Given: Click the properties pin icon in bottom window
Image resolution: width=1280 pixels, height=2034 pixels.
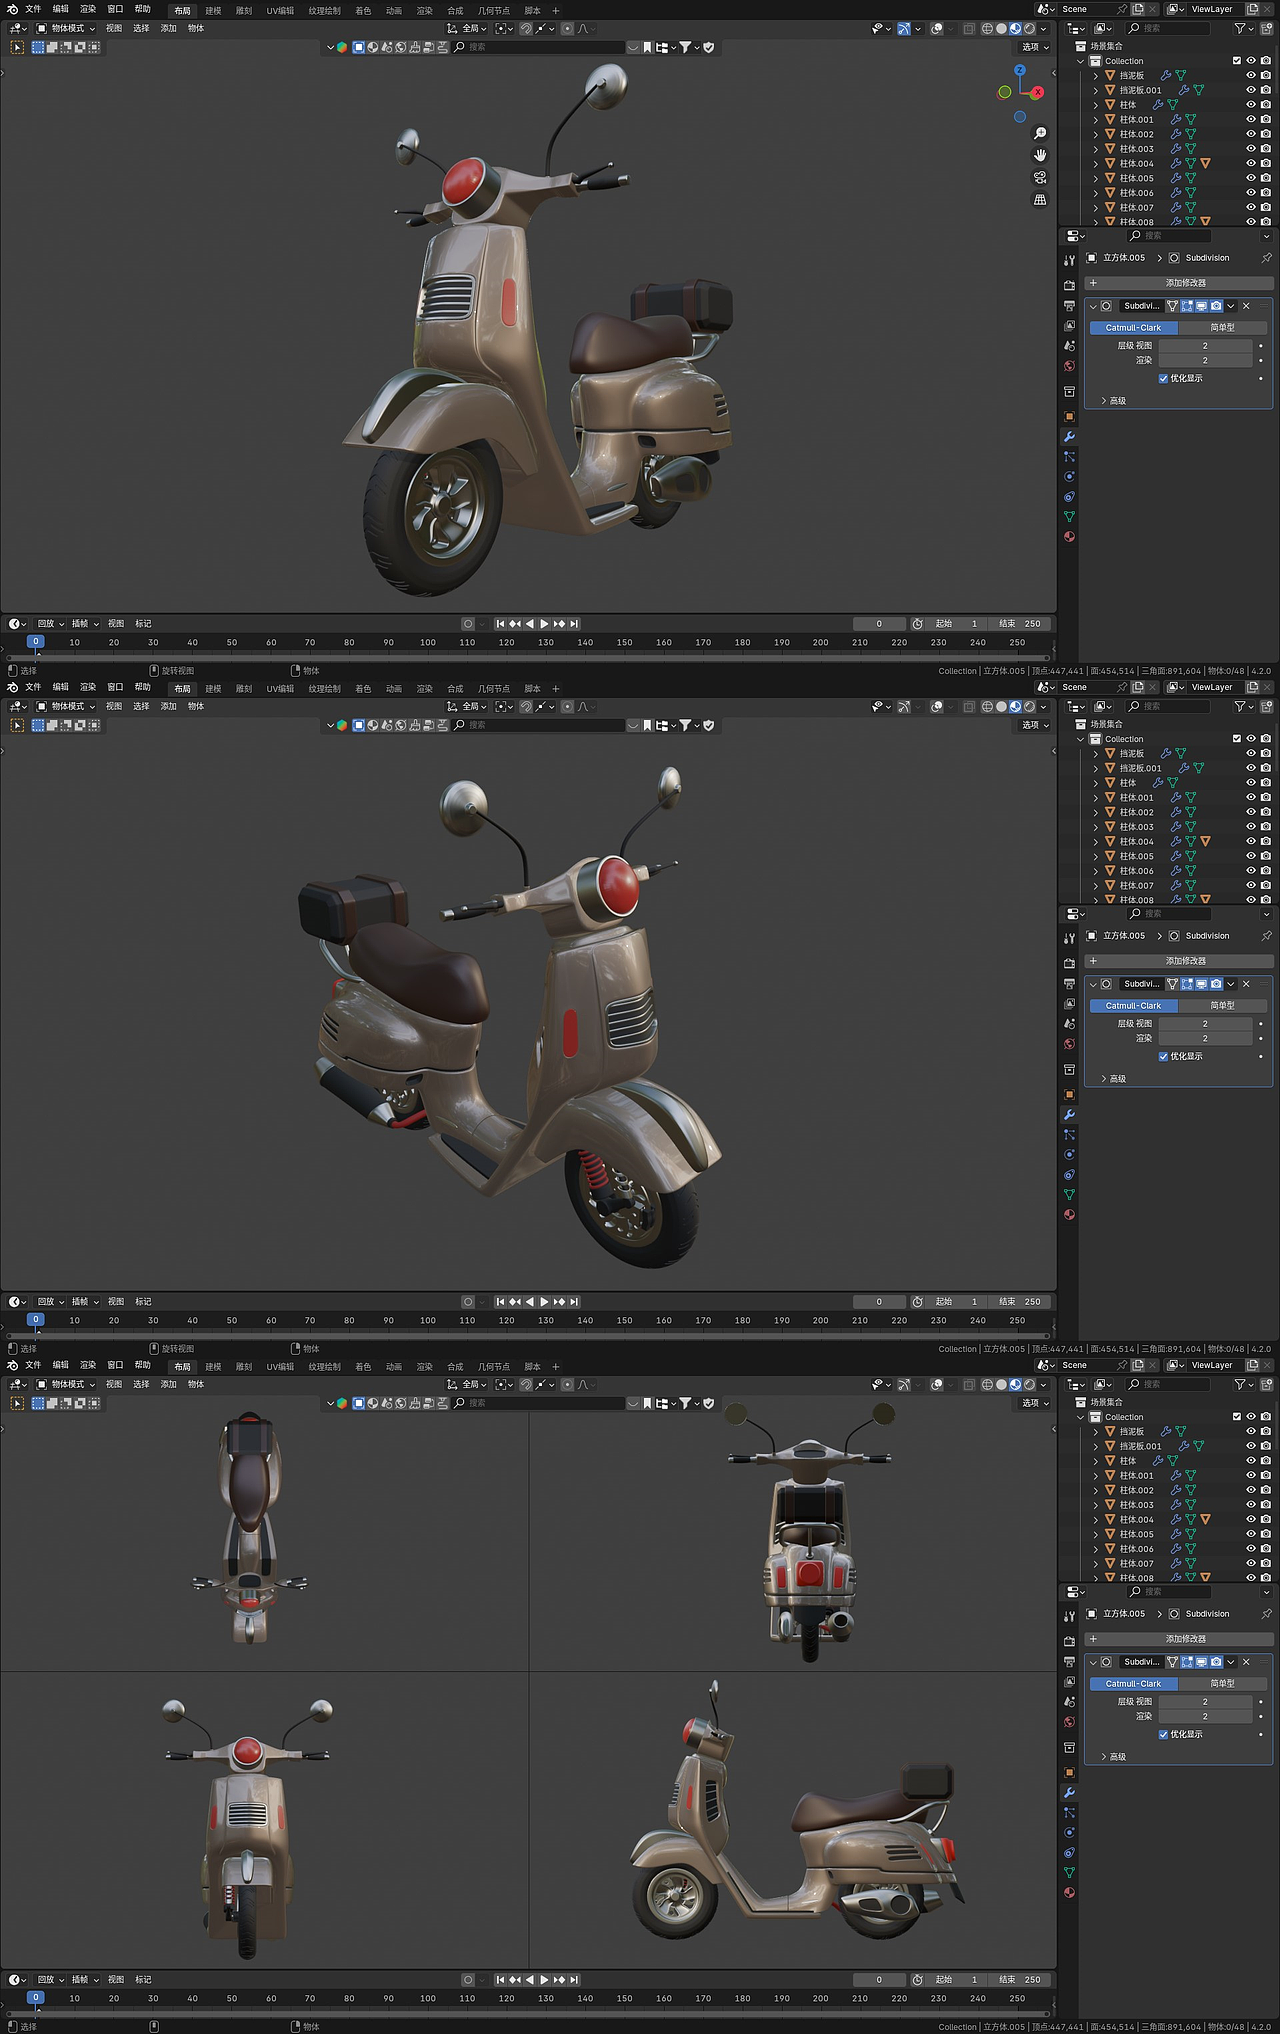Looking at the screenshot, I should tap(1266, 1614).
